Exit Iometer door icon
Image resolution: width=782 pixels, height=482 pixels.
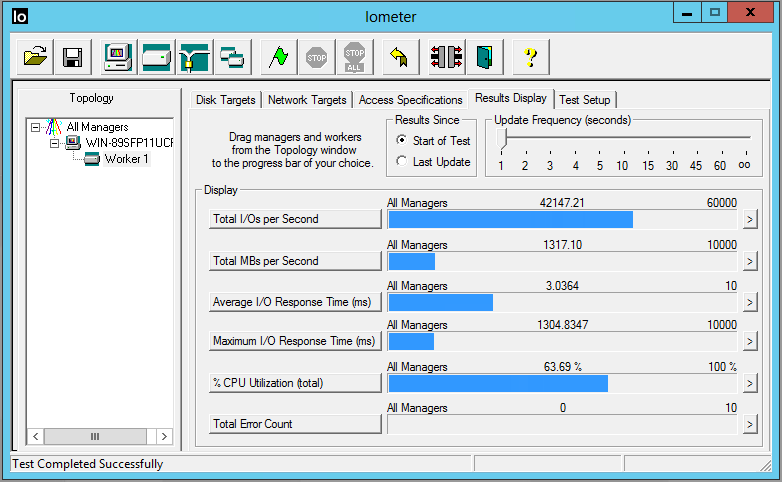[484, 57]
